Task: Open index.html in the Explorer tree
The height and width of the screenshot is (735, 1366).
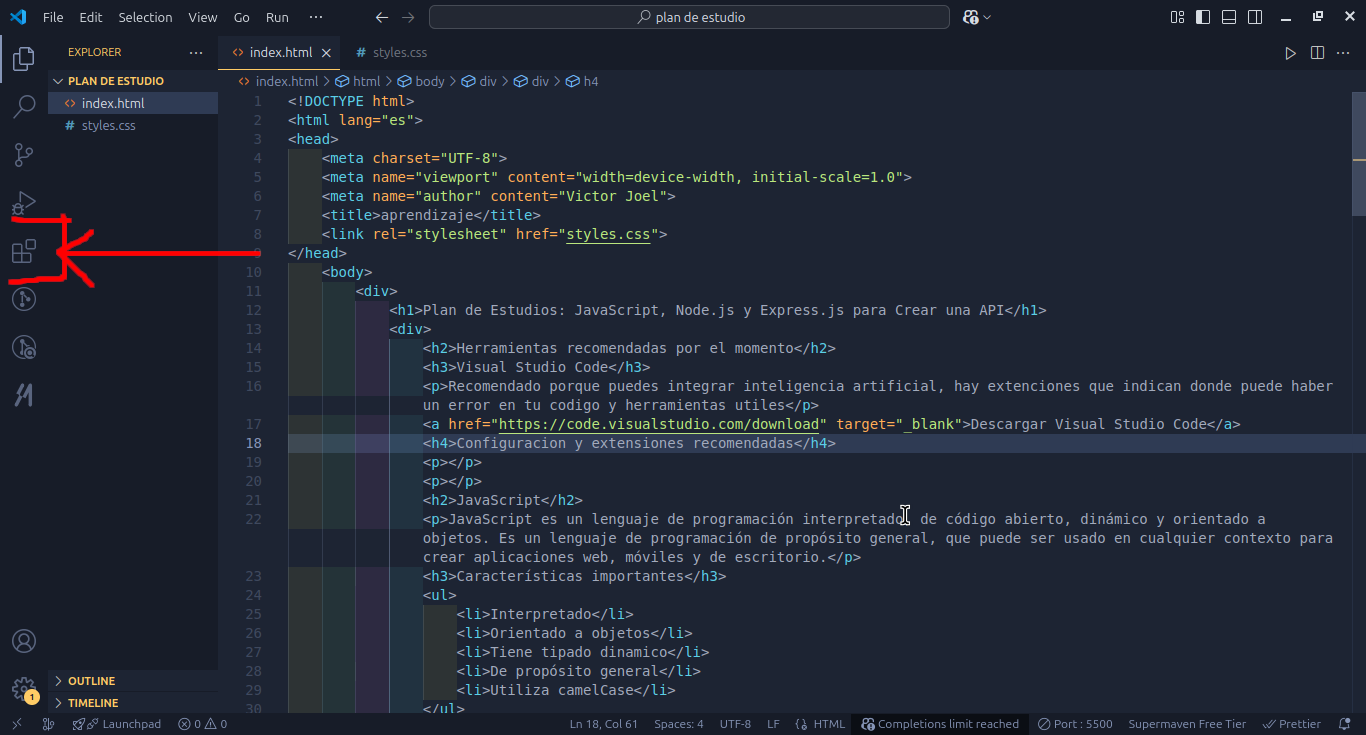Action: (133, 103)
